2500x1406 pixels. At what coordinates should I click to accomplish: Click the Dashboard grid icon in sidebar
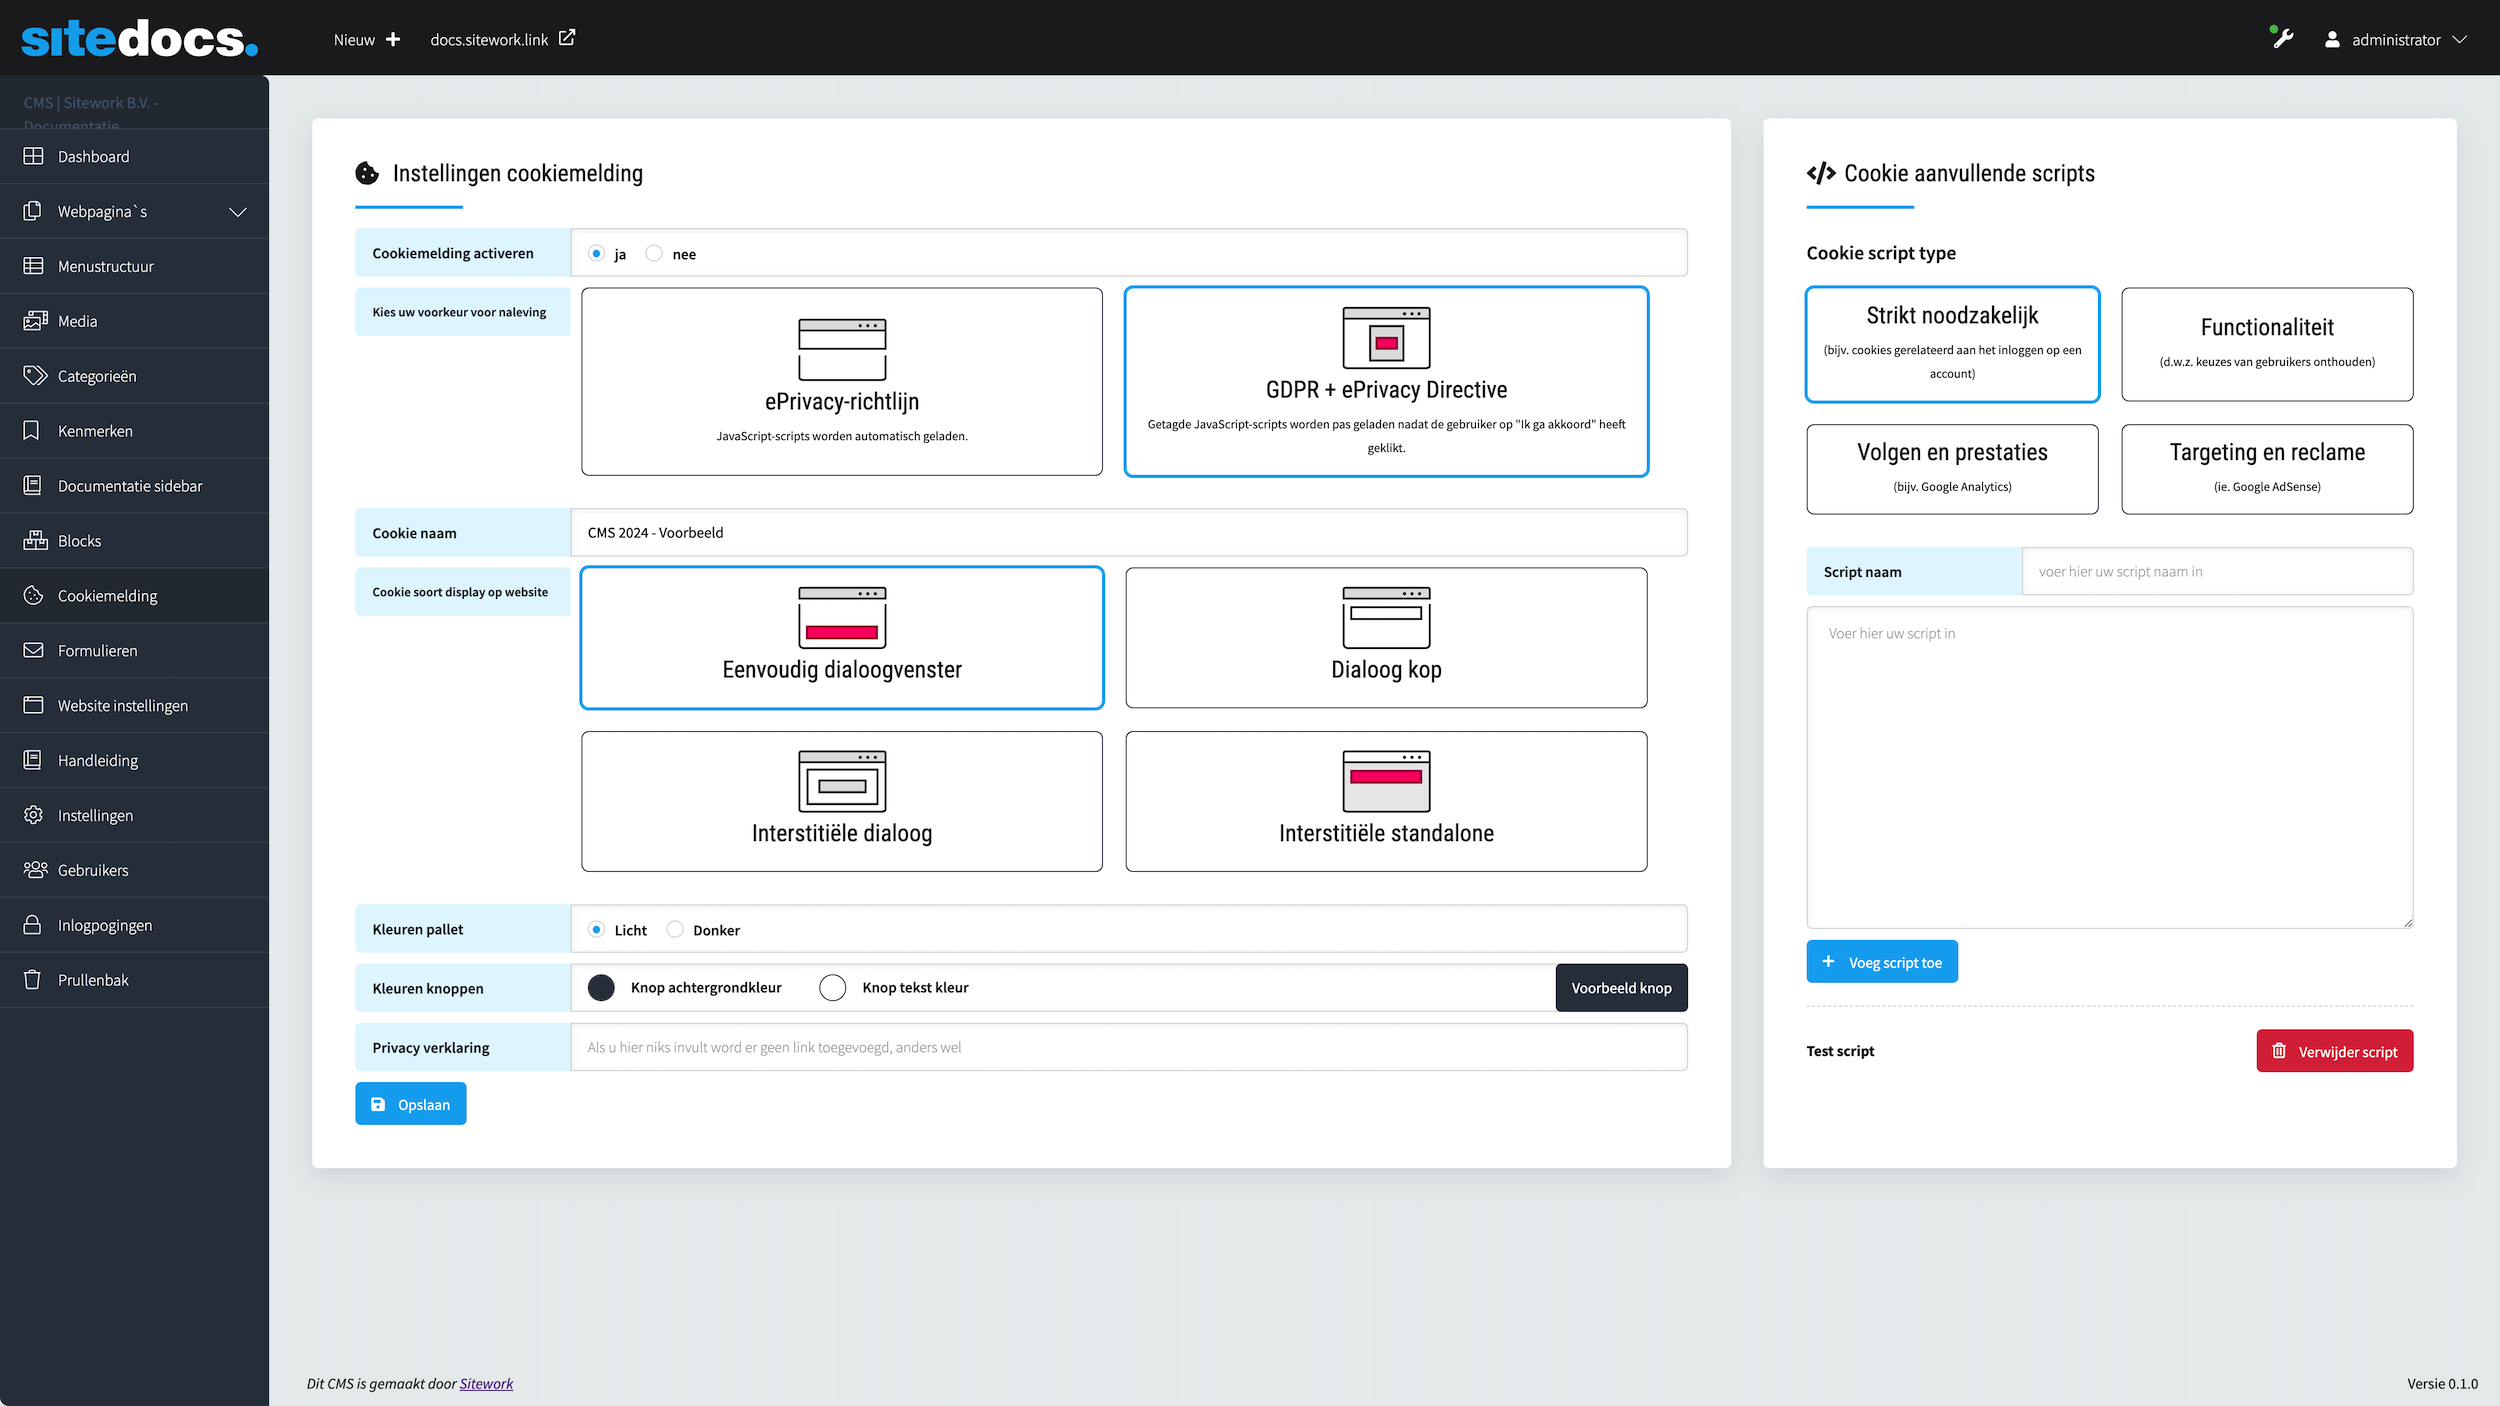[x=33, y=156]
